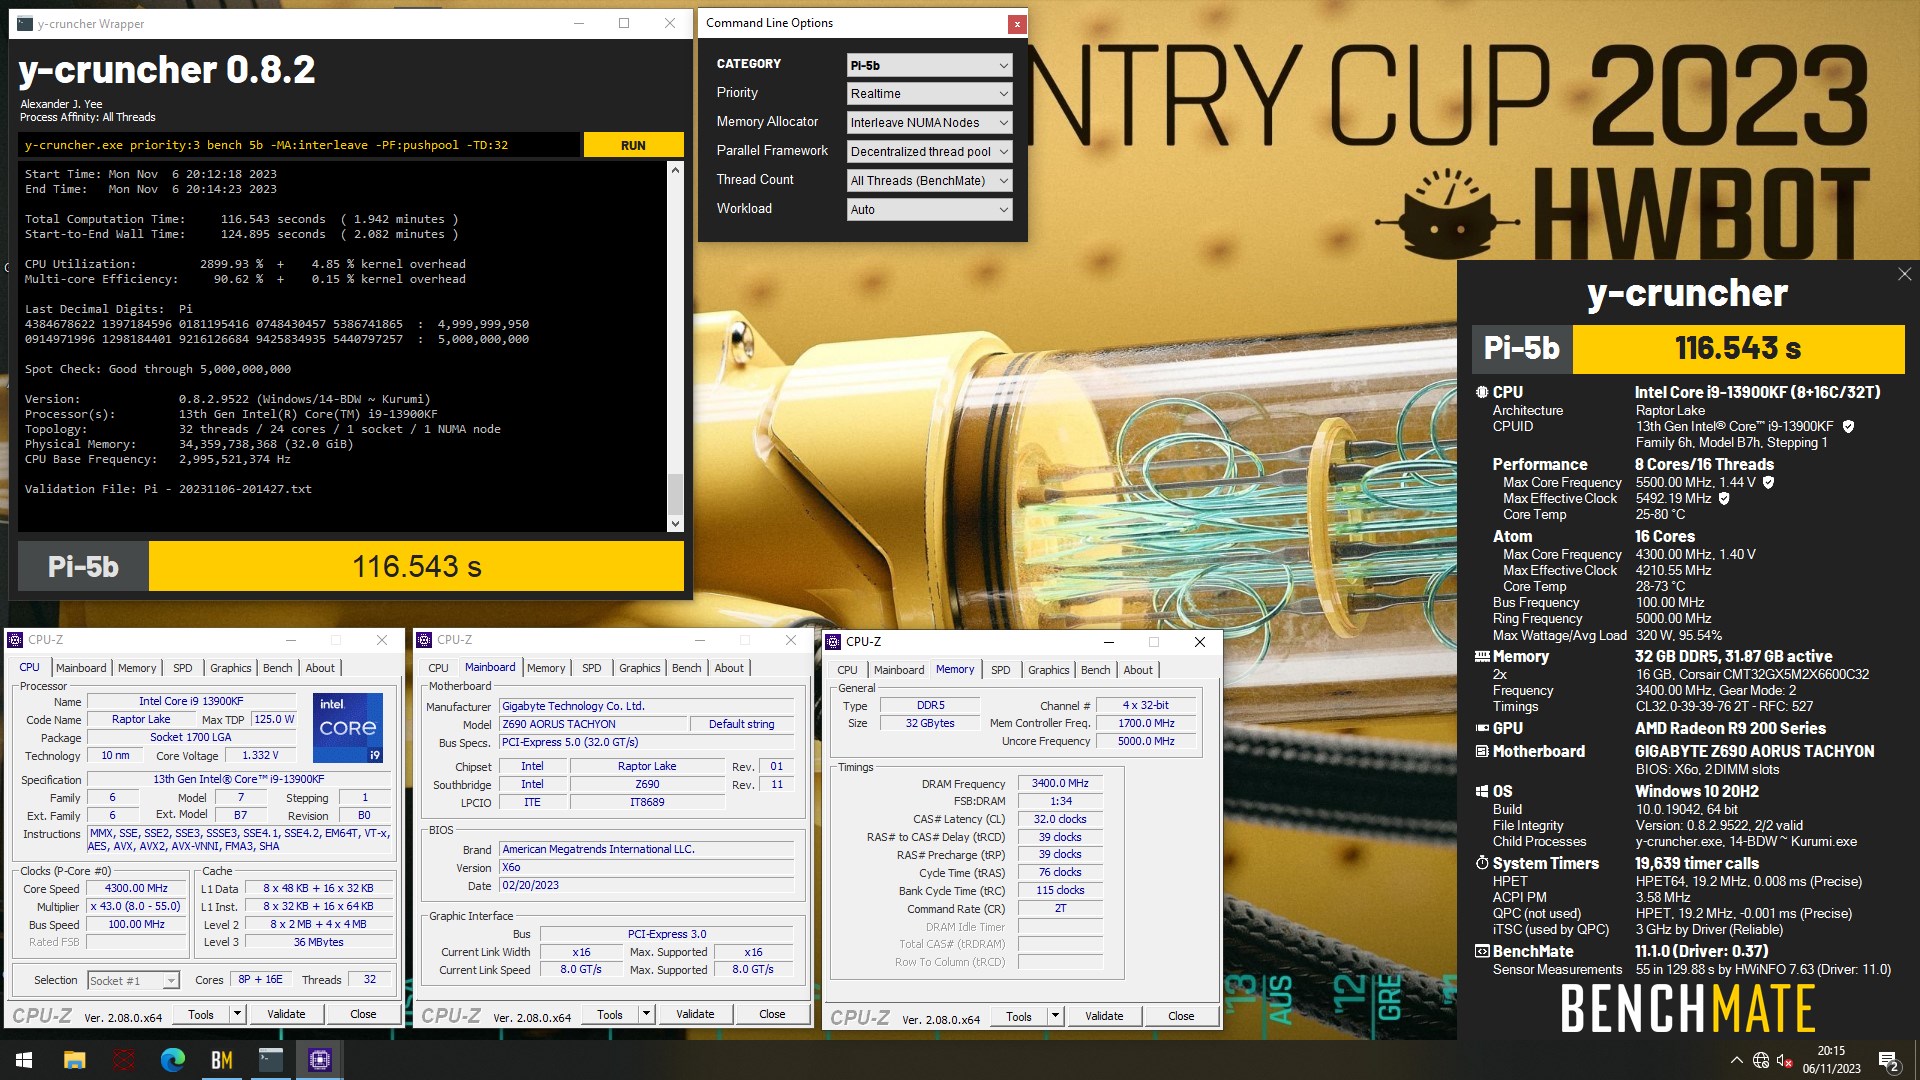Switch to the y-cruncher console taskbar icon

[271, 1060]
